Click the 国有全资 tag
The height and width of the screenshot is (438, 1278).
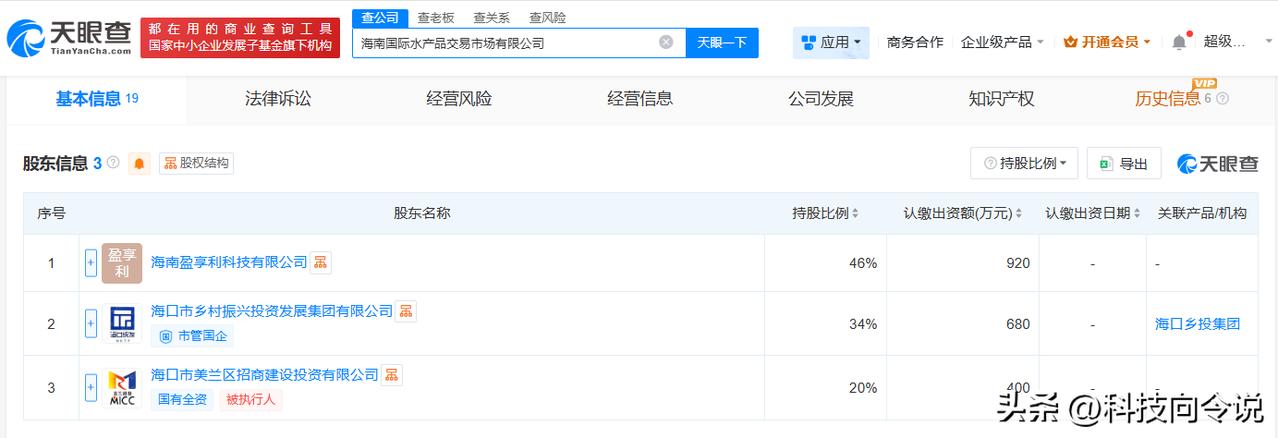point(181,400)
